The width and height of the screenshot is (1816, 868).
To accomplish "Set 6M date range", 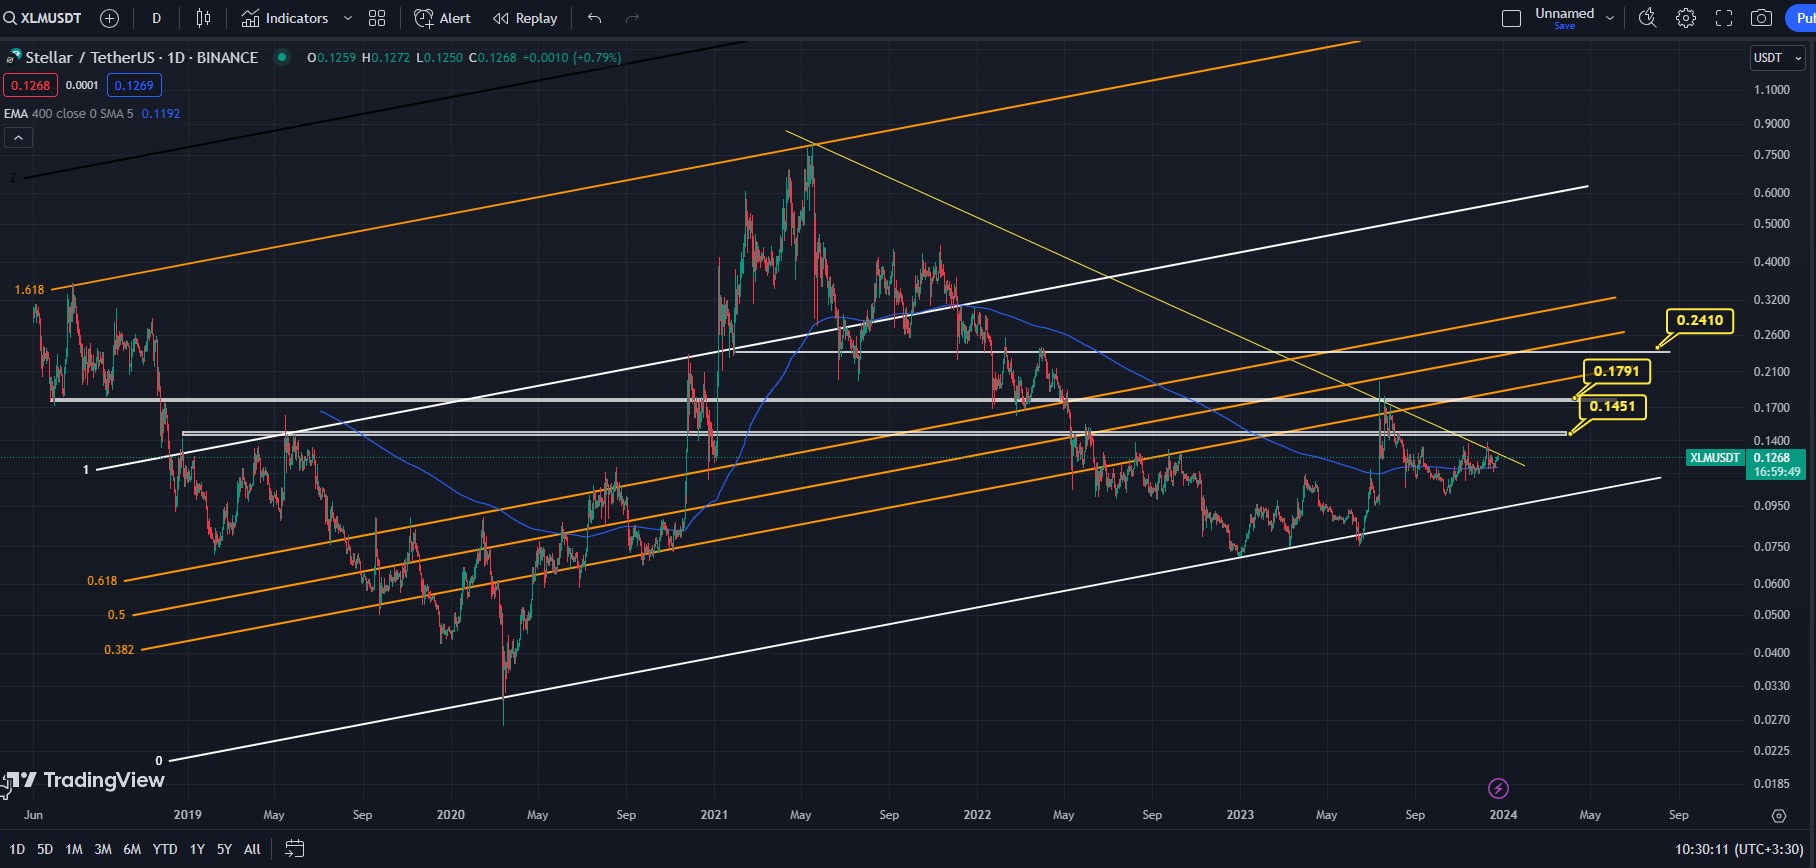I will point(132,849).
